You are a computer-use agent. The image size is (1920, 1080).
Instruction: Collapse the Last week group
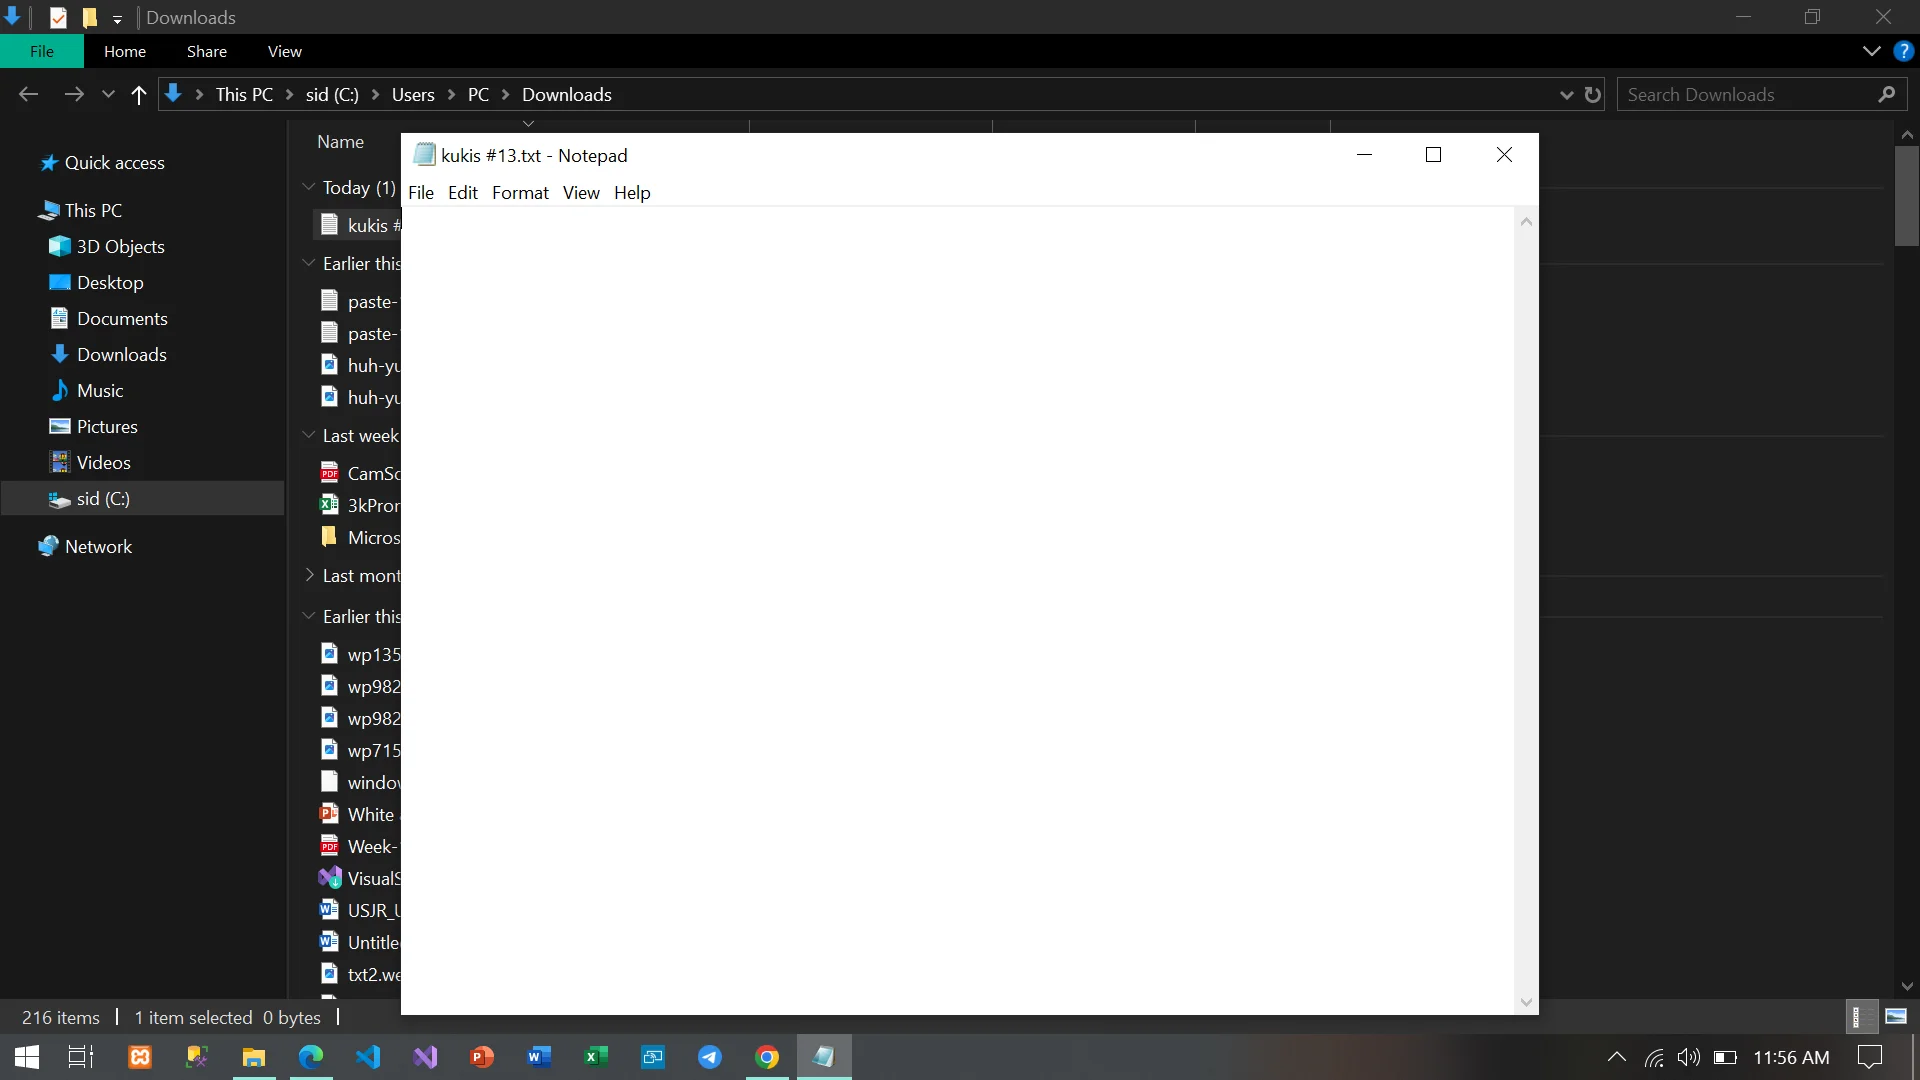[x=308, y=435]
